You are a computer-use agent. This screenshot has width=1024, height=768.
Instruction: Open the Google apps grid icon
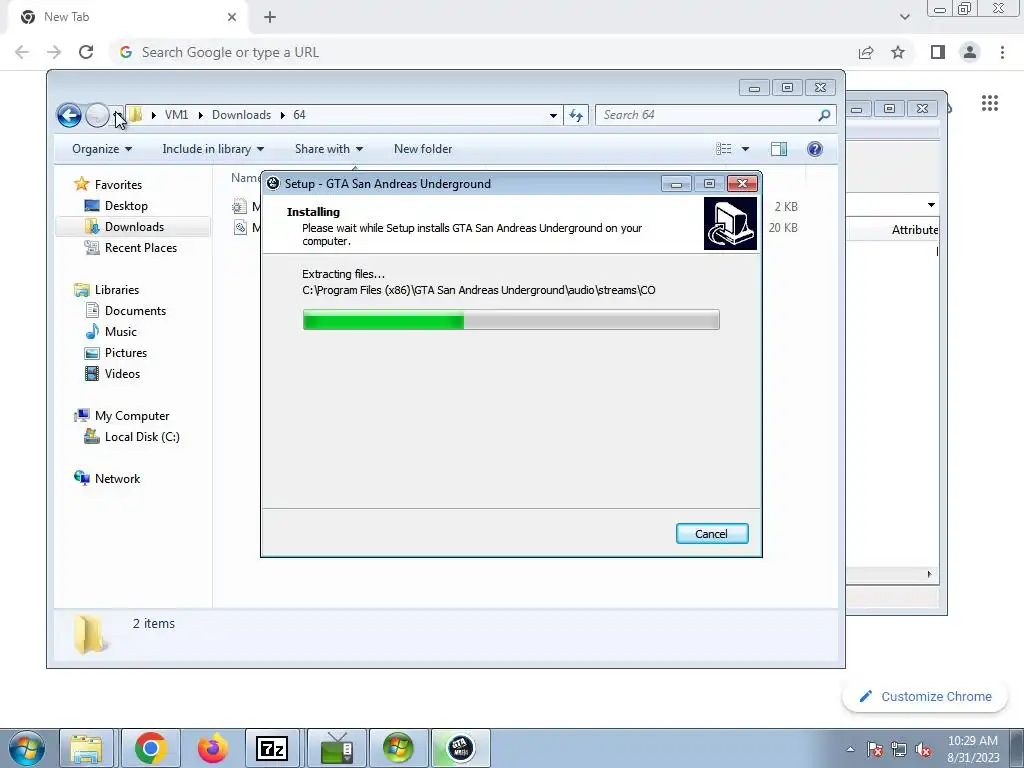coord(989,103)
